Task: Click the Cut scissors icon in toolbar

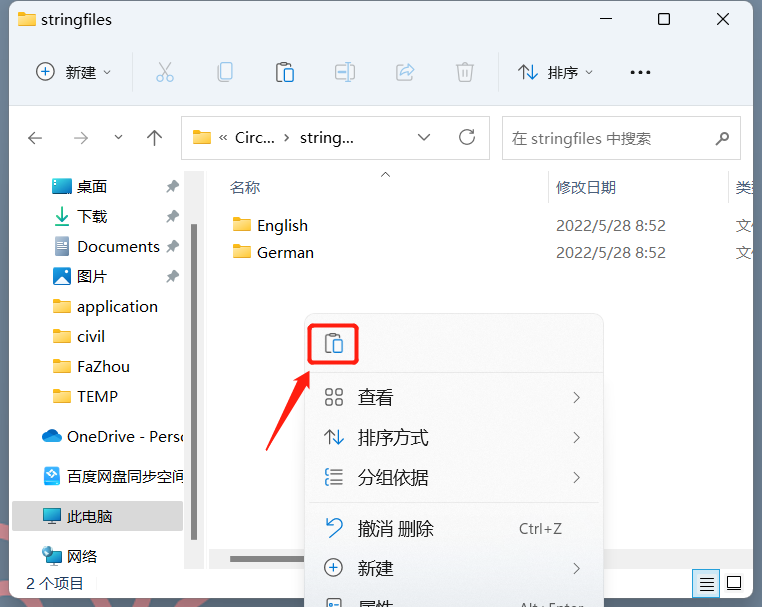Action: [165, 72]
